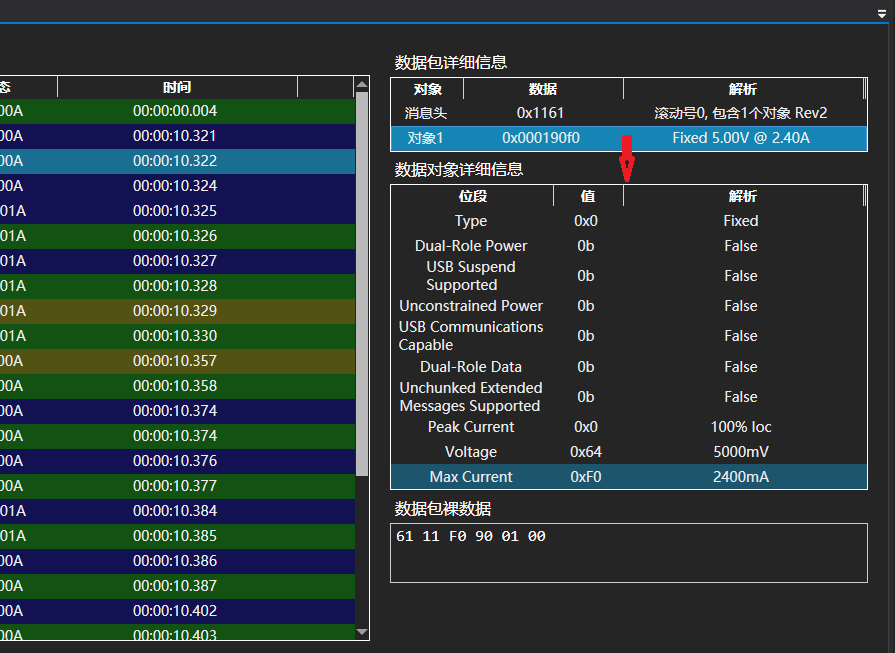Click the 0x64 voltage value cell
Screen dimensions: 895x653
point(586,452)
